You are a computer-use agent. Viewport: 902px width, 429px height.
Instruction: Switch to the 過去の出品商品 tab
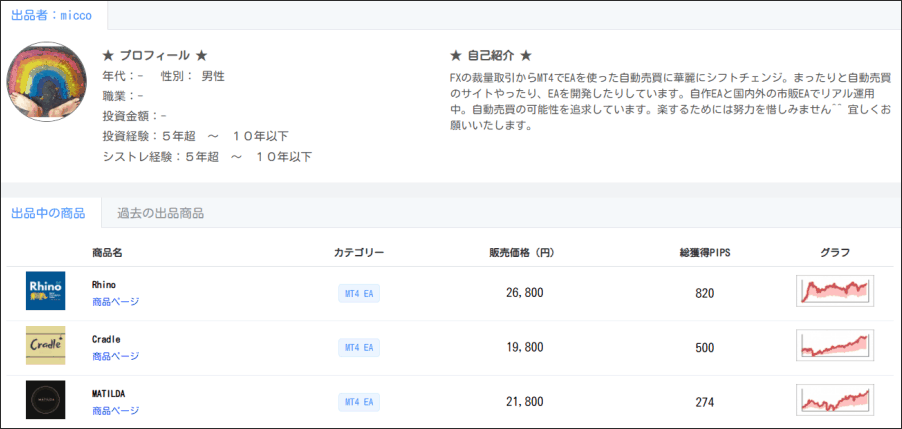[160, 213]
